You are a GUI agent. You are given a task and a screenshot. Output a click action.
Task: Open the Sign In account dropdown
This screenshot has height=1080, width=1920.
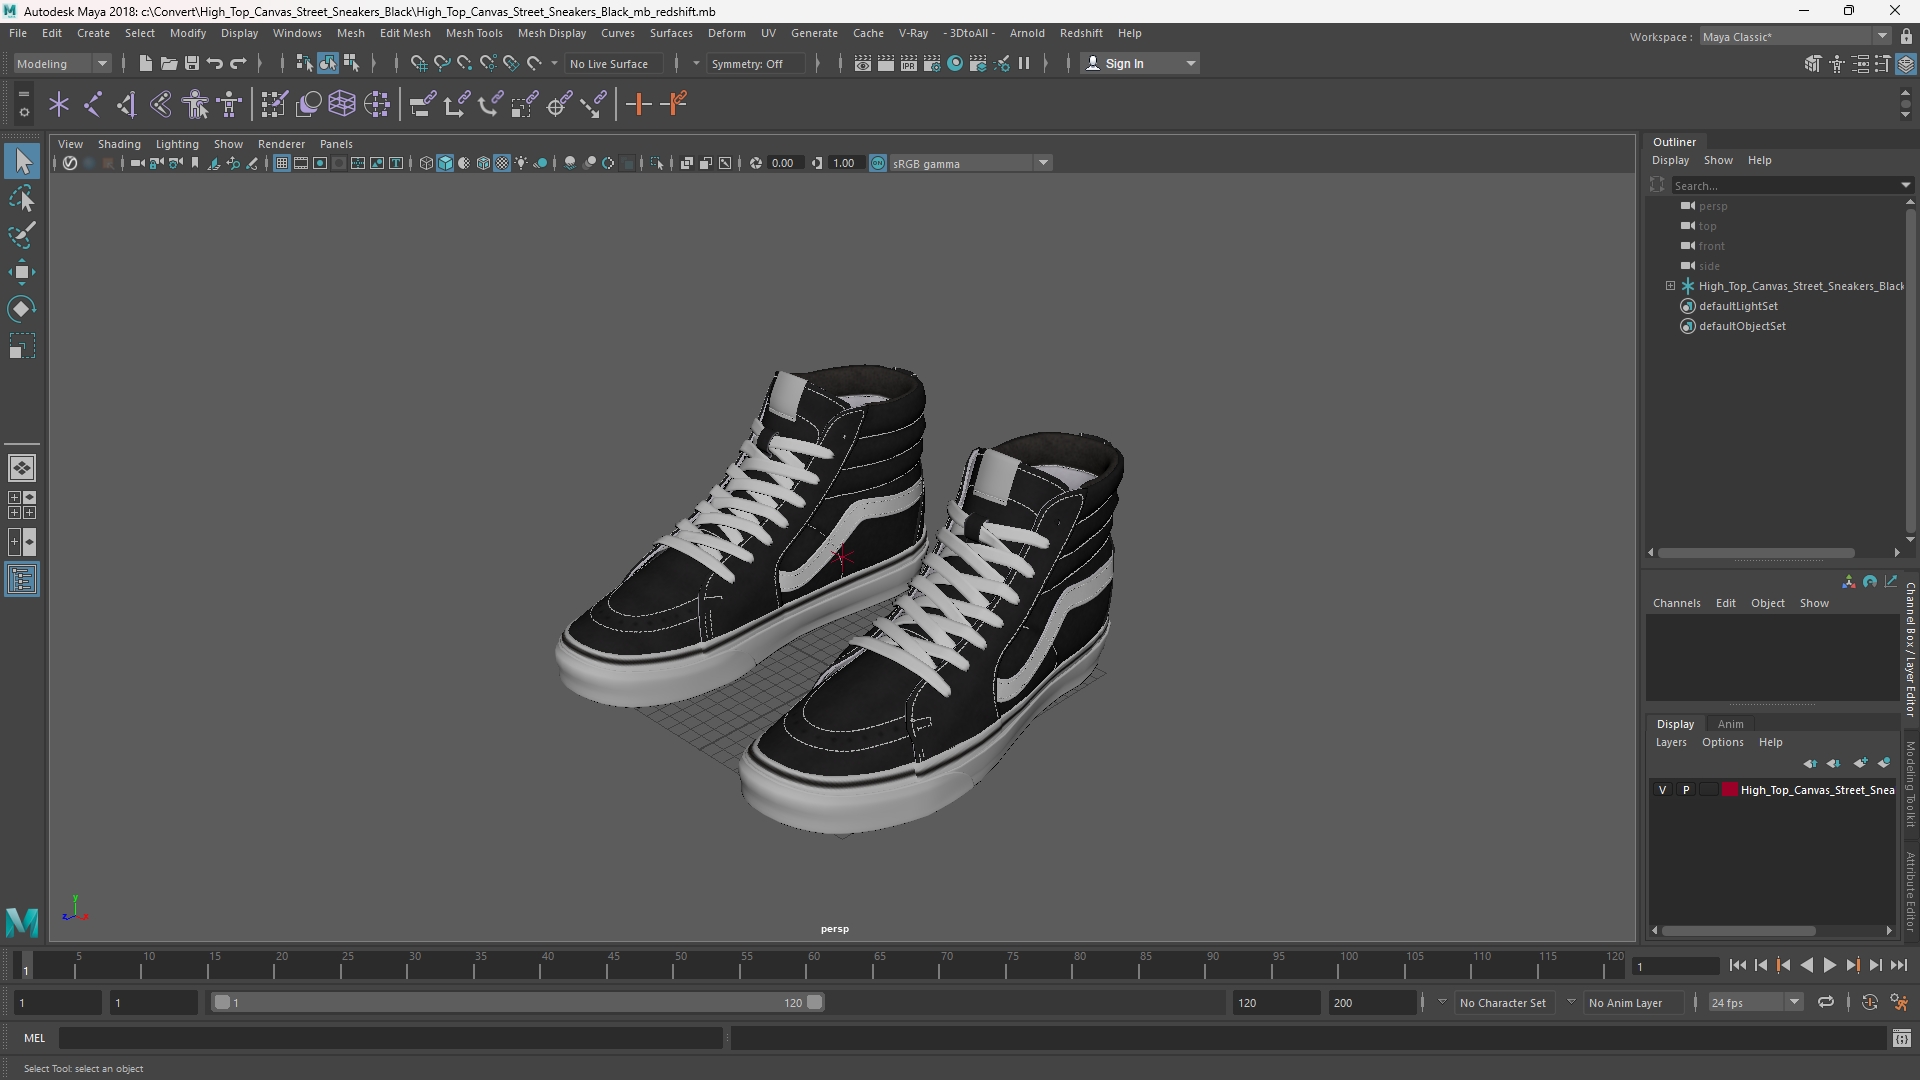[1140, 63]
